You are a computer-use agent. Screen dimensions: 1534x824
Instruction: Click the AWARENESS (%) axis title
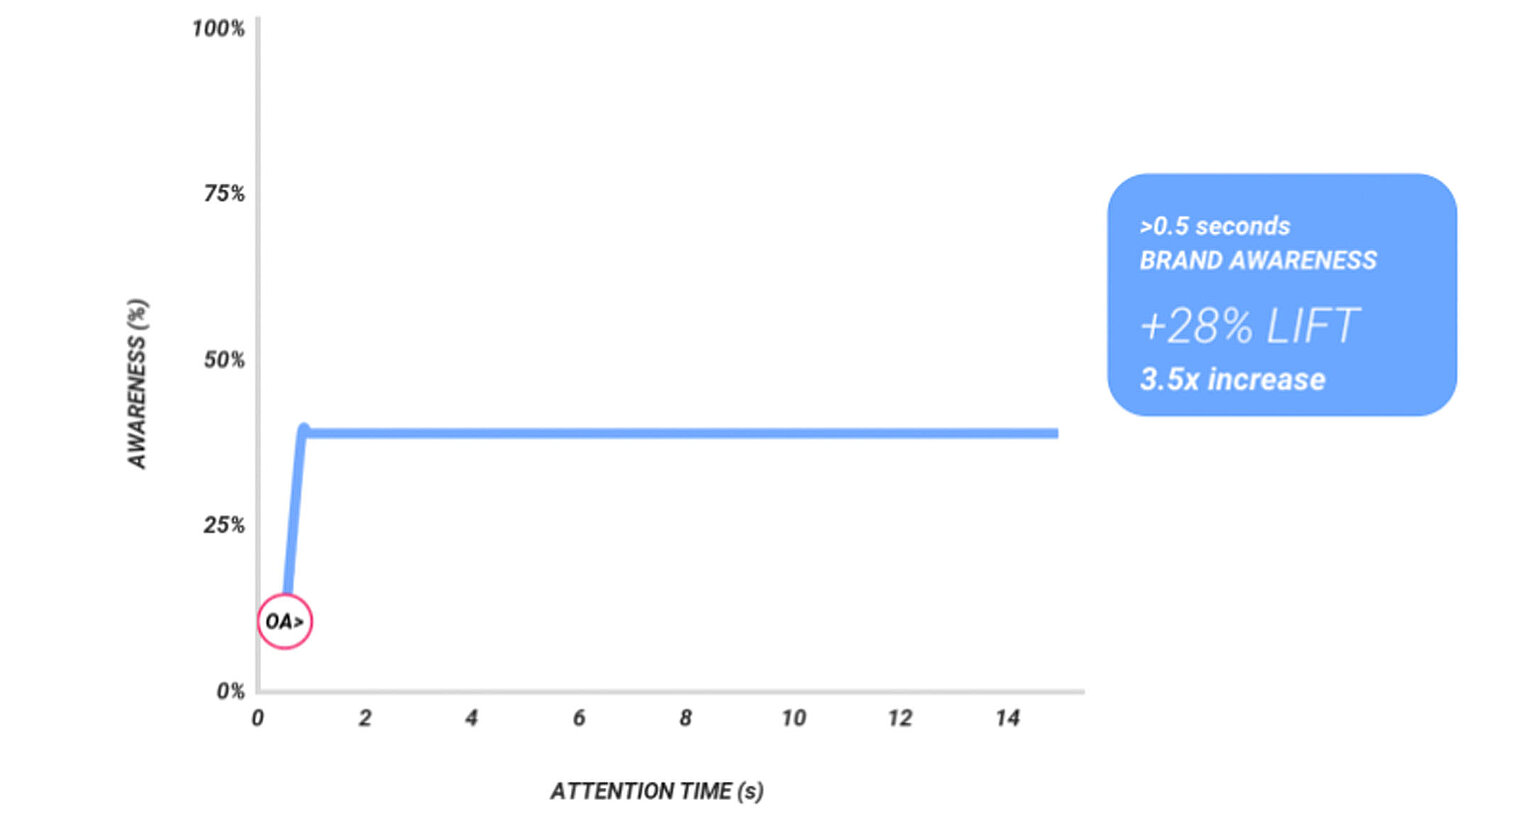(137, 384)
